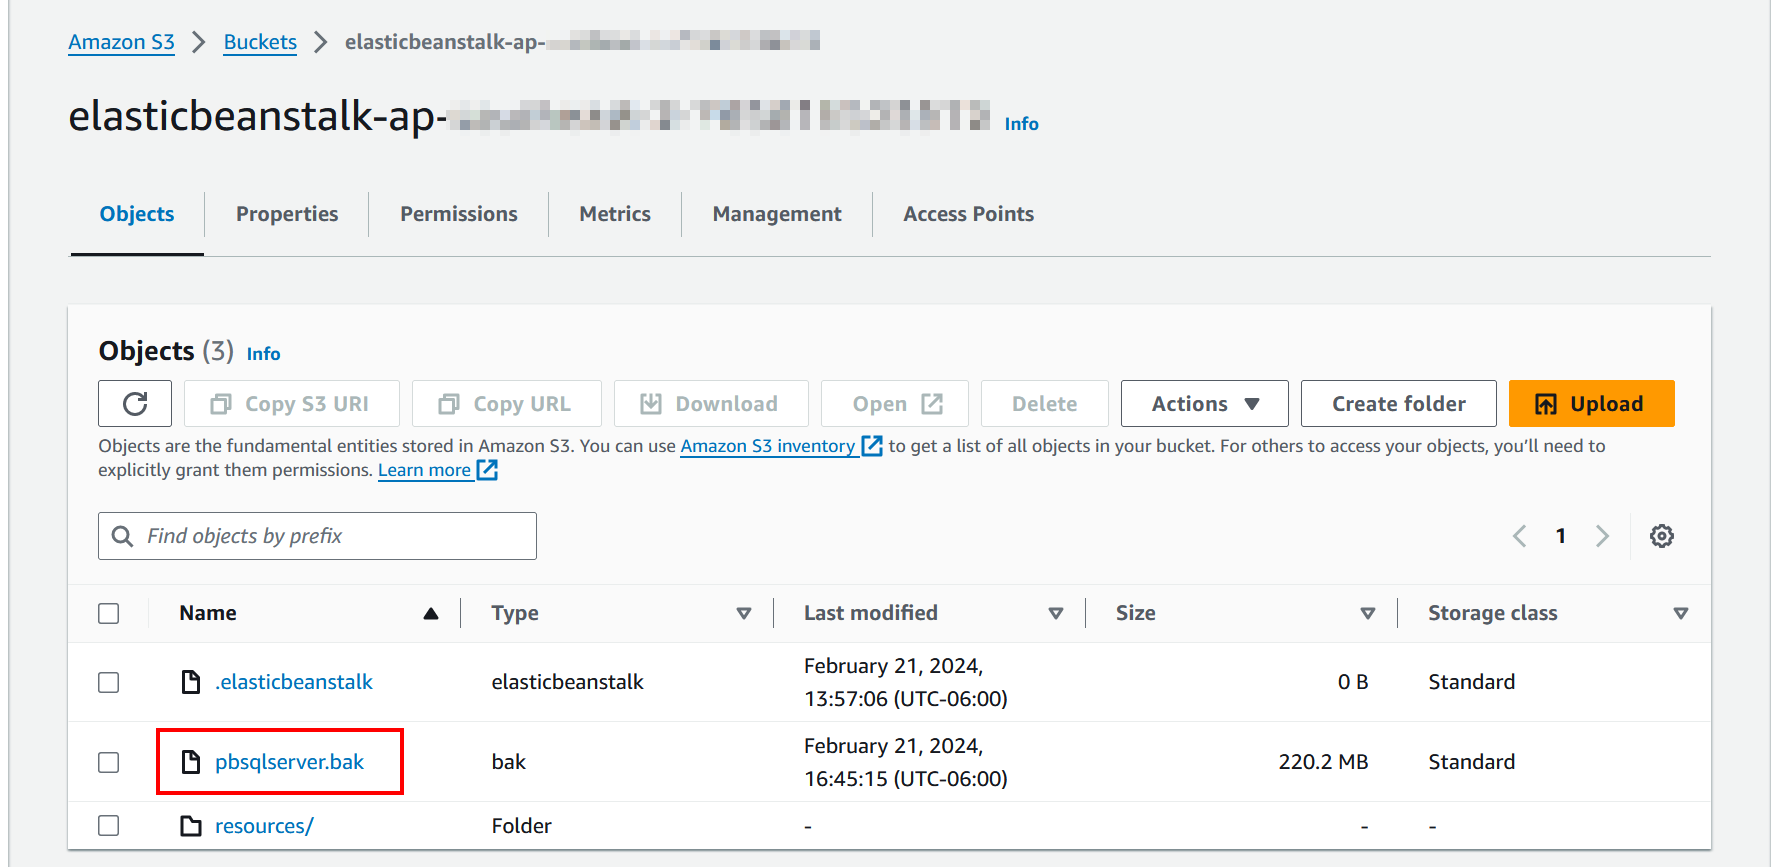Go to previous page arrow
This screenshot has width=1771, height=867.
(x=1519, y=536)
